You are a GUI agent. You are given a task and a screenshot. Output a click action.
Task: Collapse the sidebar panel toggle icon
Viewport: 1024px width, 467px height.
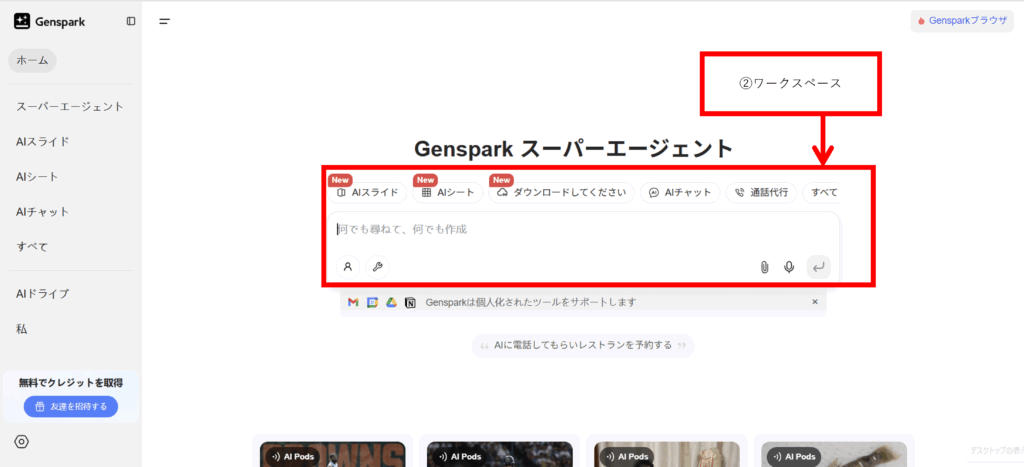(131, 21)
